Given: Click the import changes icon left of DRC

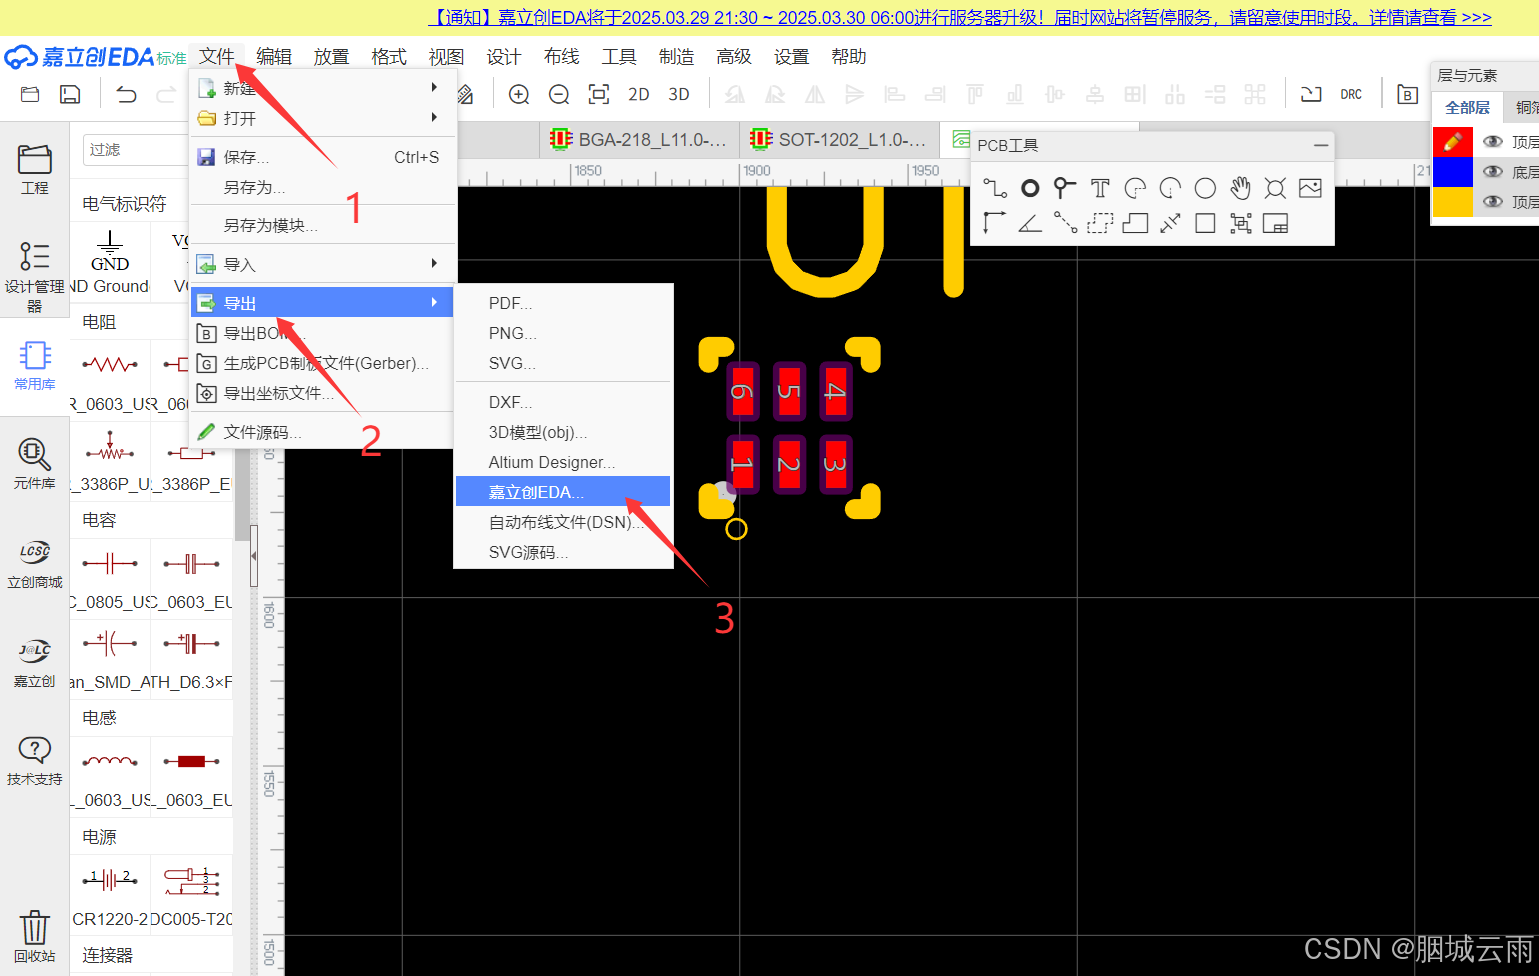Looking at the screenshot, I should pyautogui.click(x=1311, y=94).
